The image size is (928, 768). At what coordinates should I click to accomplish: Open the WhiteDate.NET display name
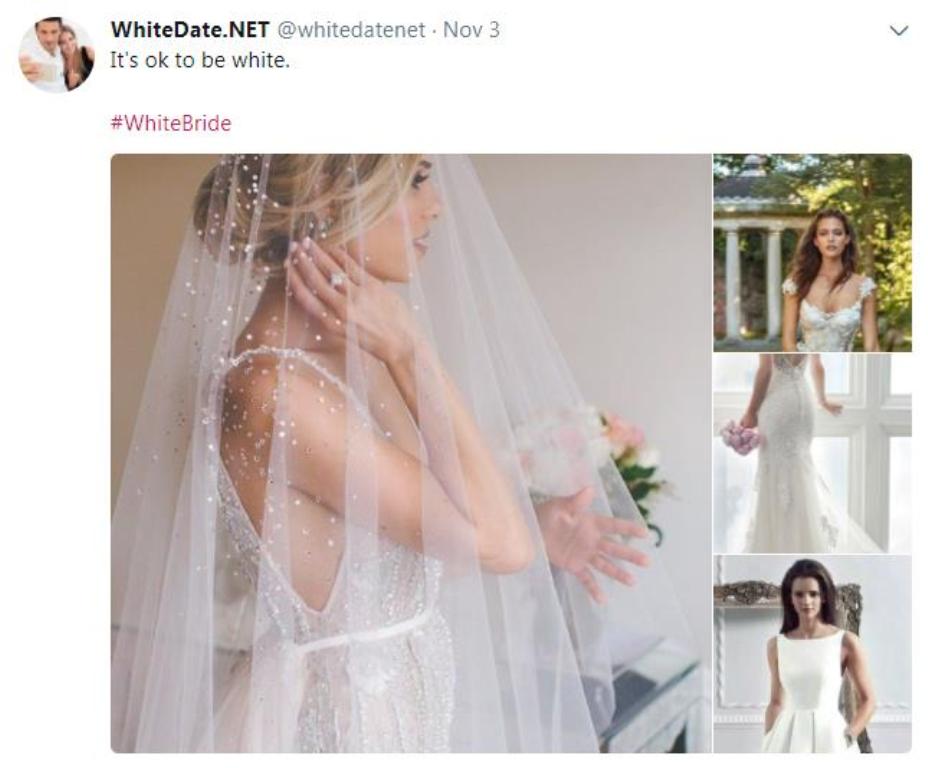coord(190,30)
